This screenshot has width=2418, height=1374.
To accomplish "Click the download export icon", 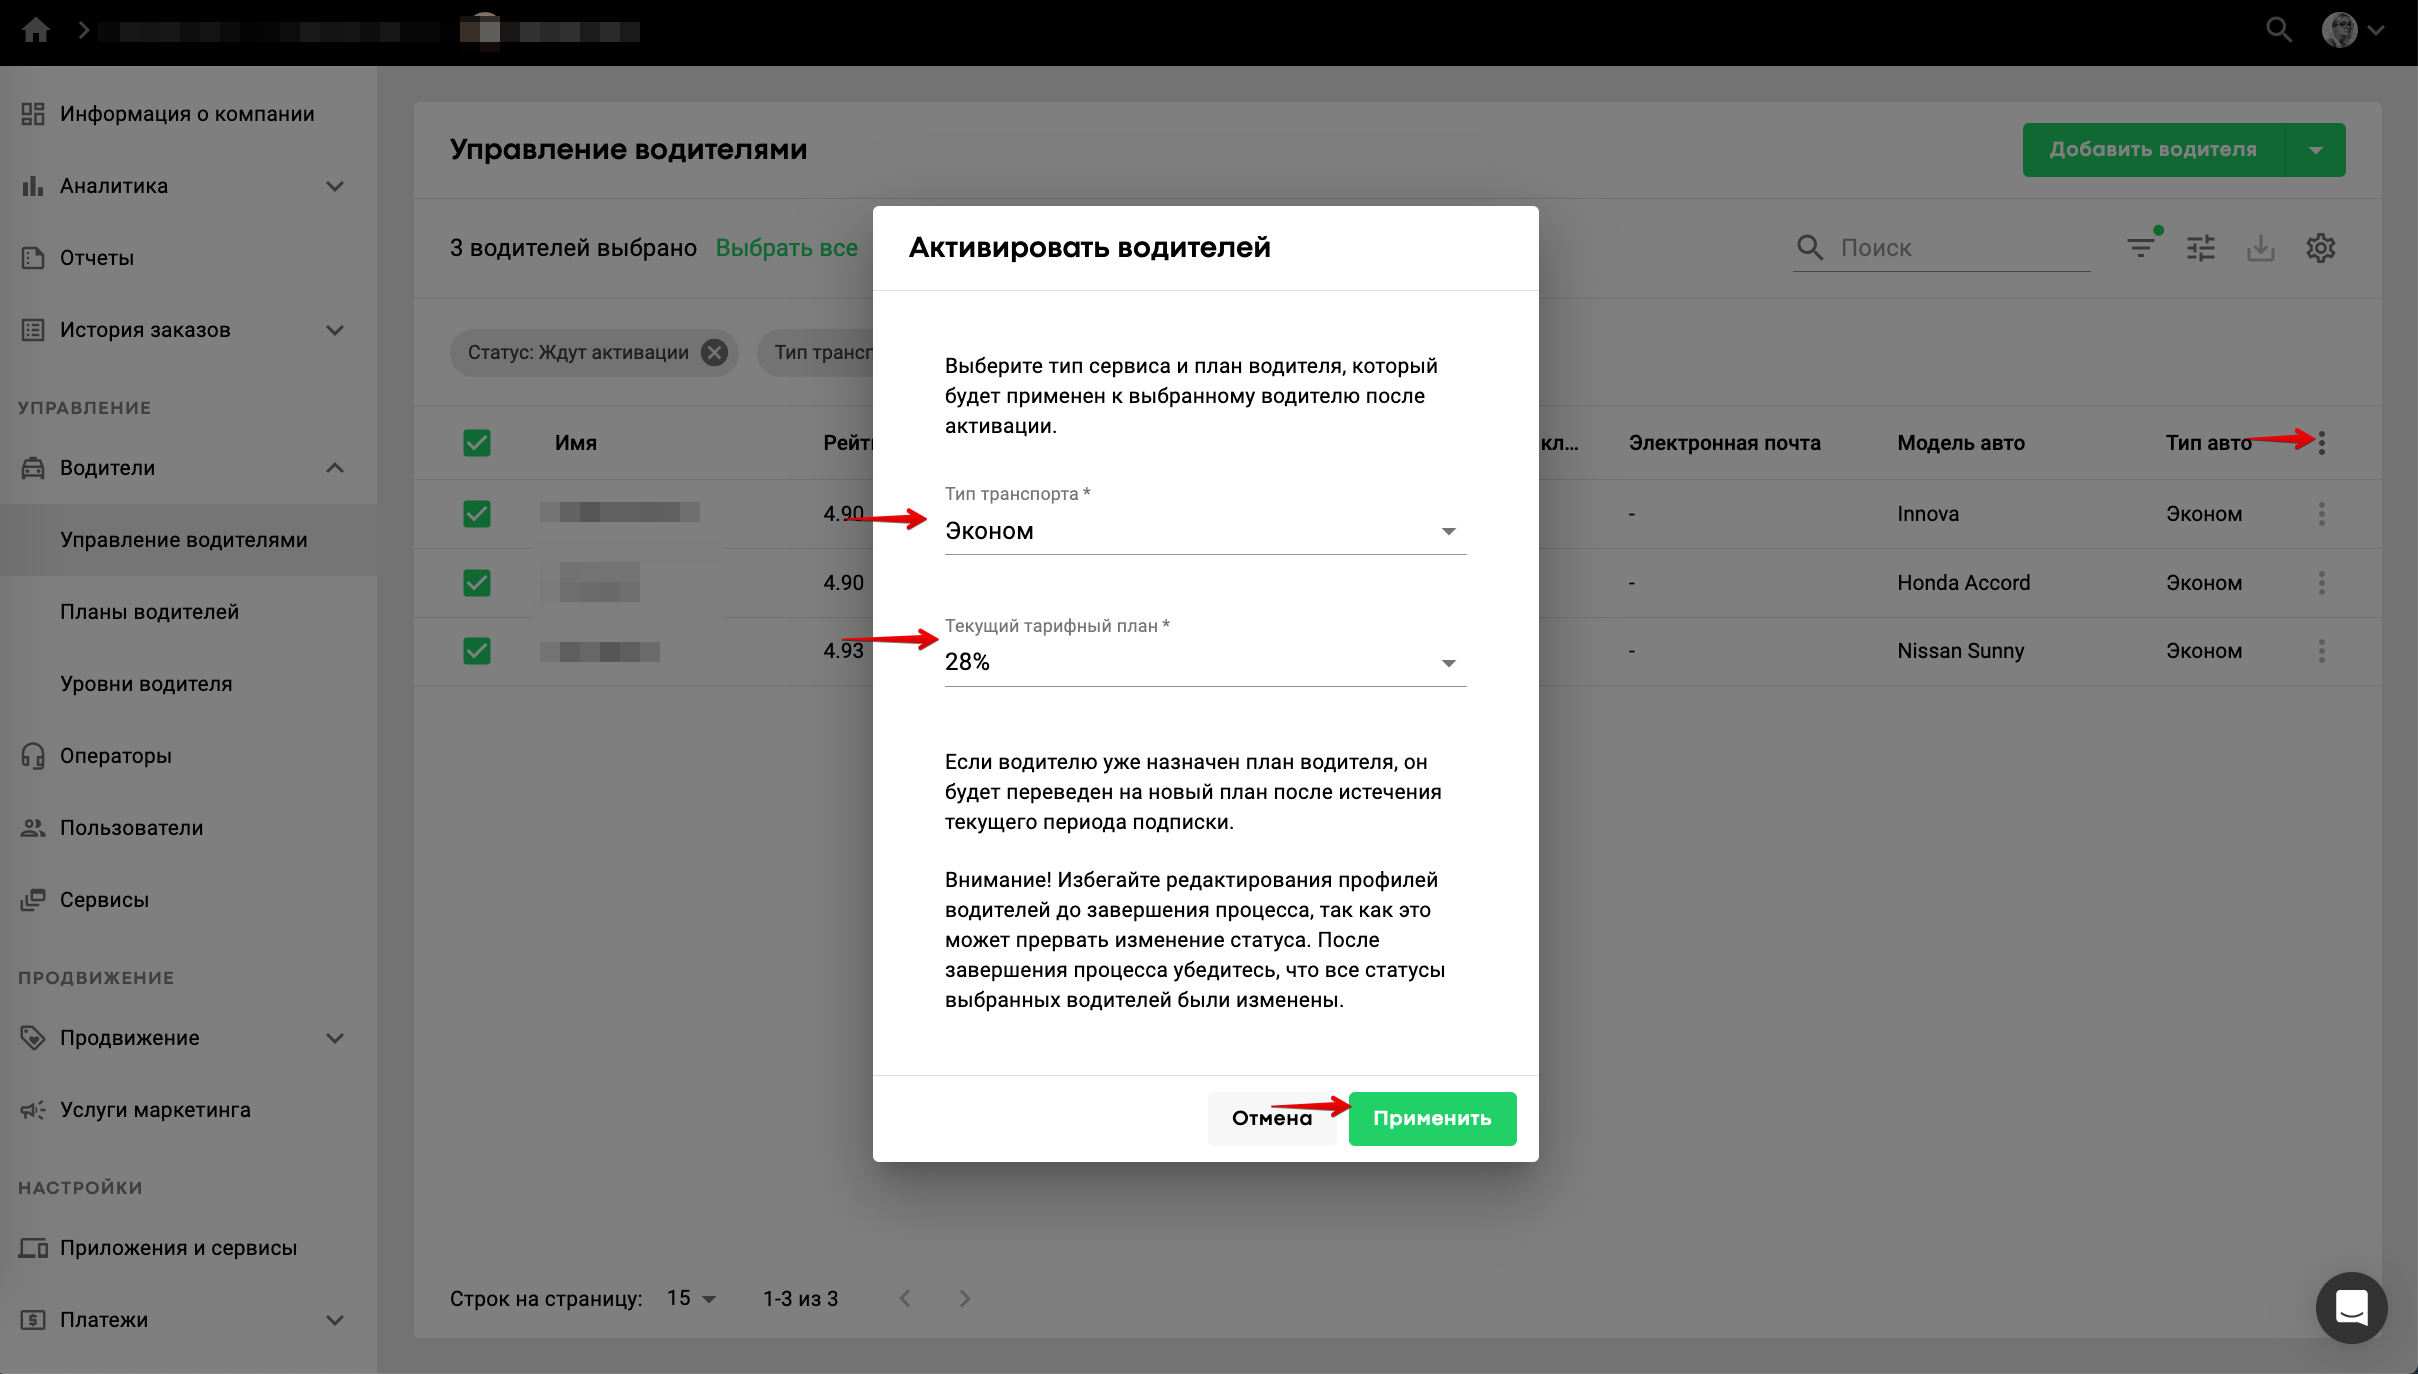I will 2260,248.
